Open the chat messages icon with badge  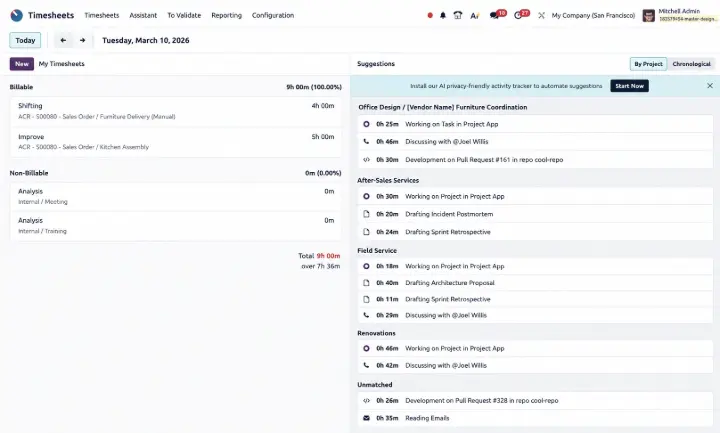coord(494,15)
